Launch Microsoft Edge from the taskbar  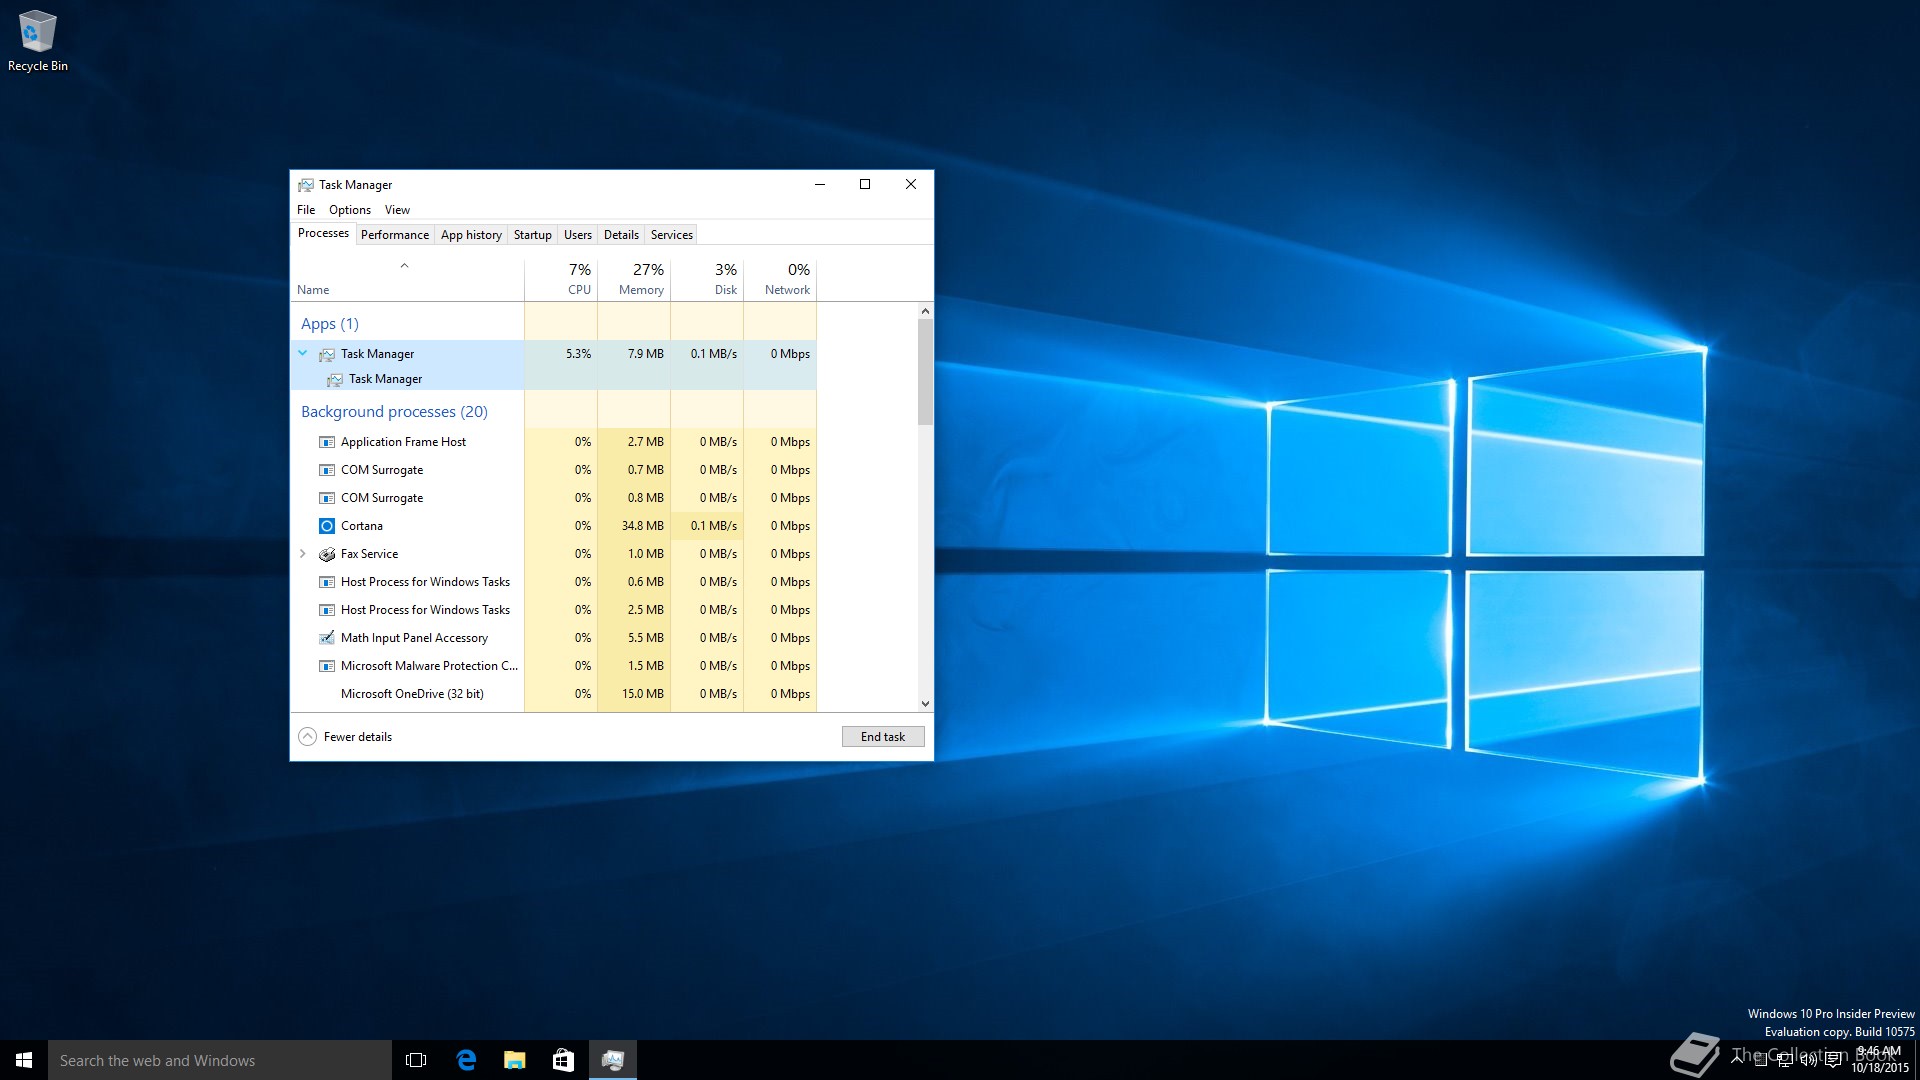coord(466,1060)
